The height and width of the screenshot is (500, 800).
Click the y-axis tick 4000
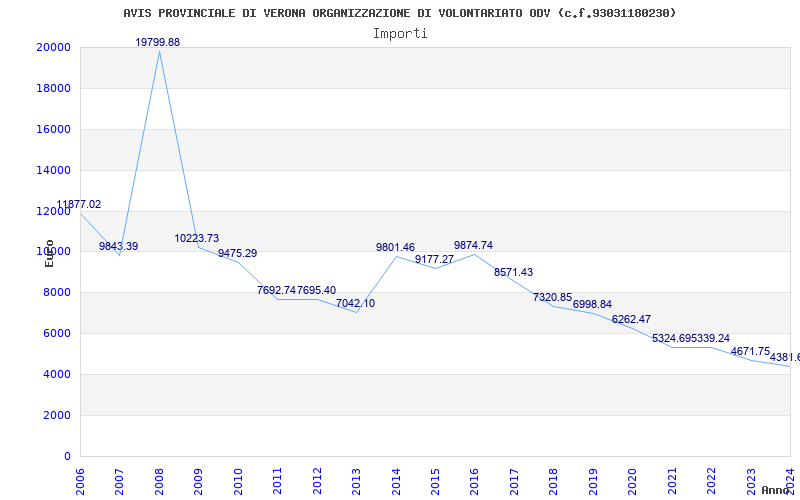[x=56, y=374]
